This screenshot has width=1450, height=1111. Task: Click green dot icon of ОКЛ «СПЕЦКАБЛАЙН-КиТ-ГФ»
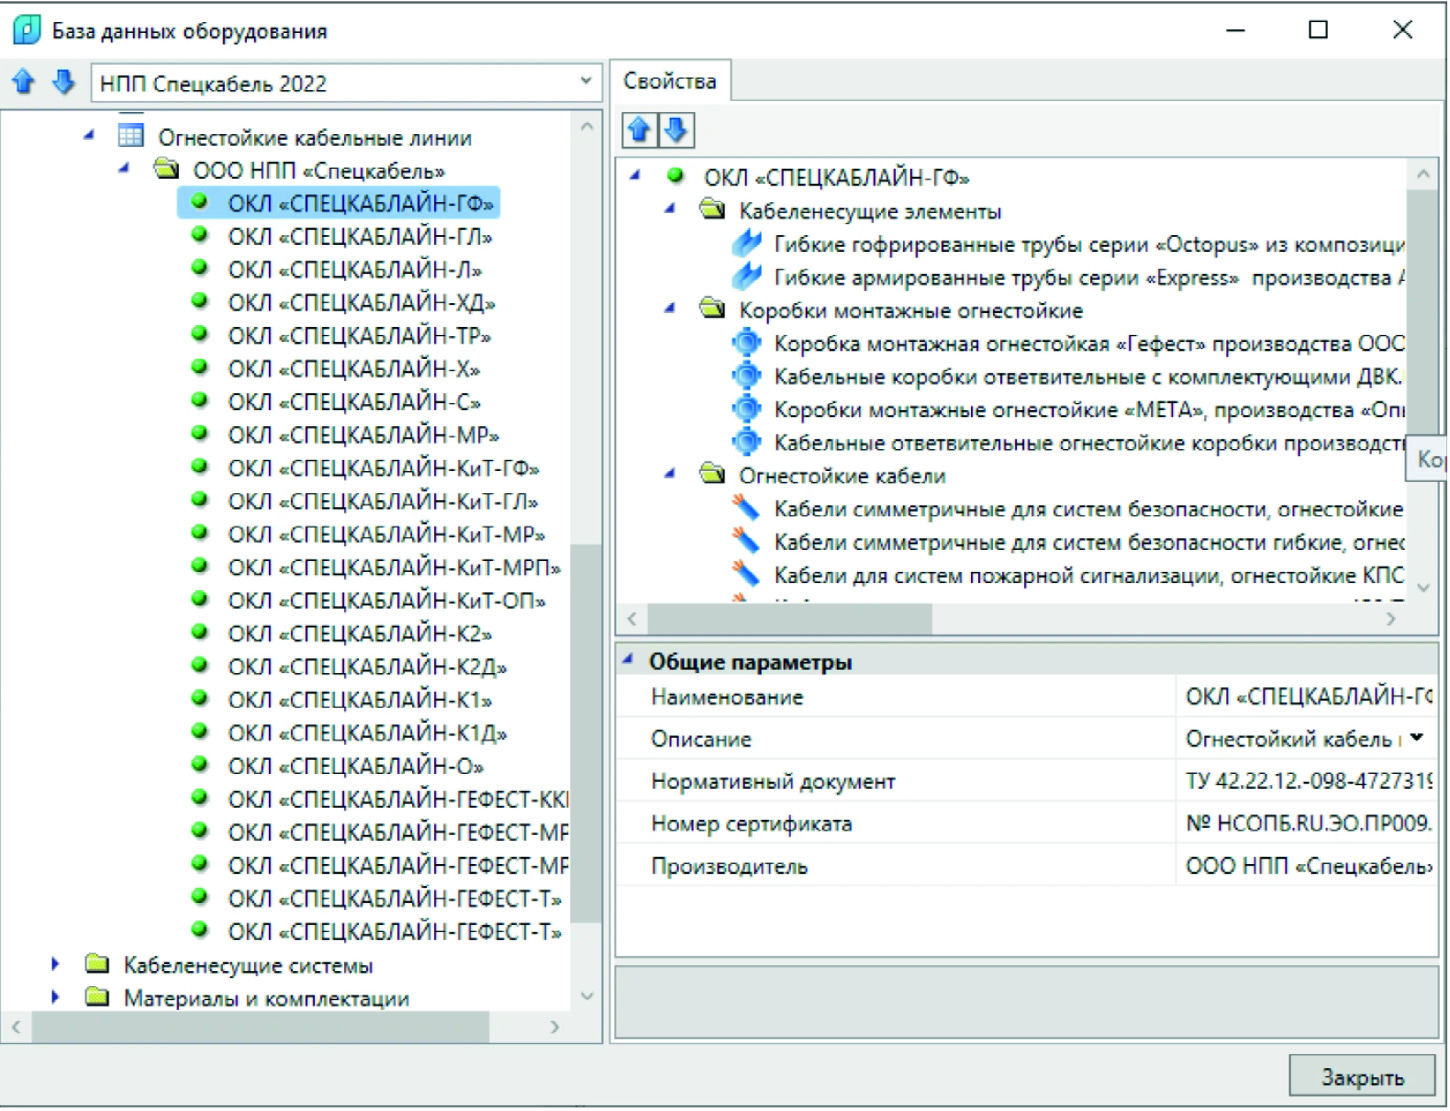[x=200, y=466]
